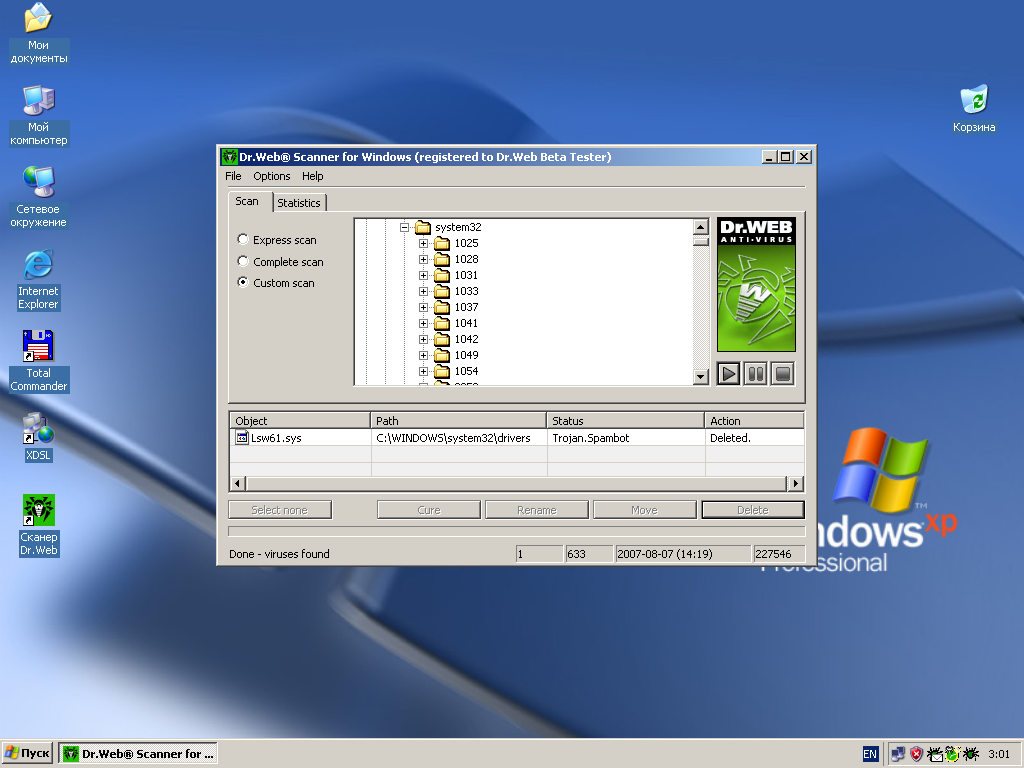This screenshot has width=1024, height=768.
Task: Start scanning with the play button
Action: click(x=728, y=374)
